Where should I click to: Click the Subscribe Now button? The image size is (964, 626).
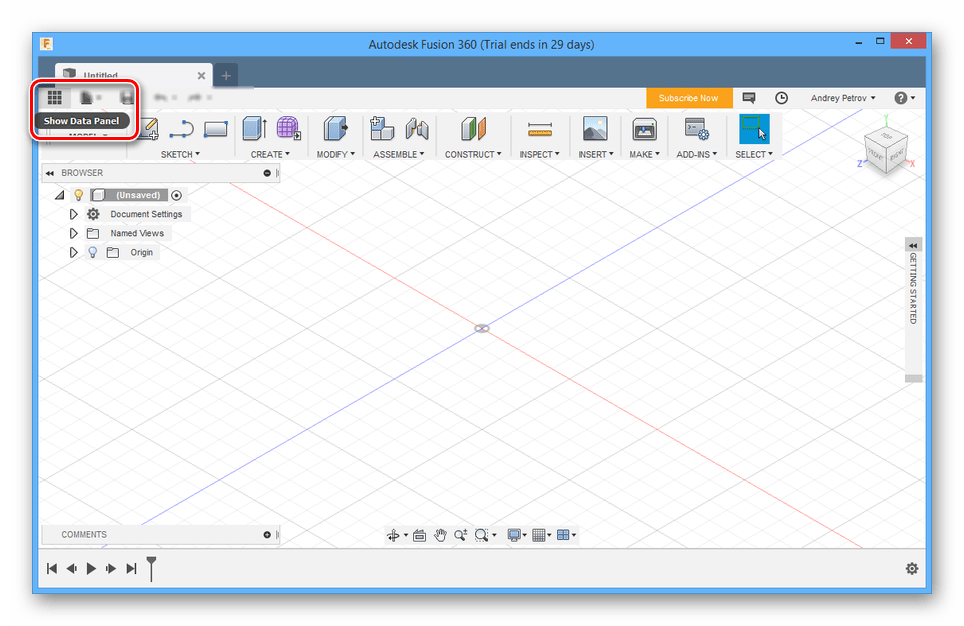coord(688,98)
